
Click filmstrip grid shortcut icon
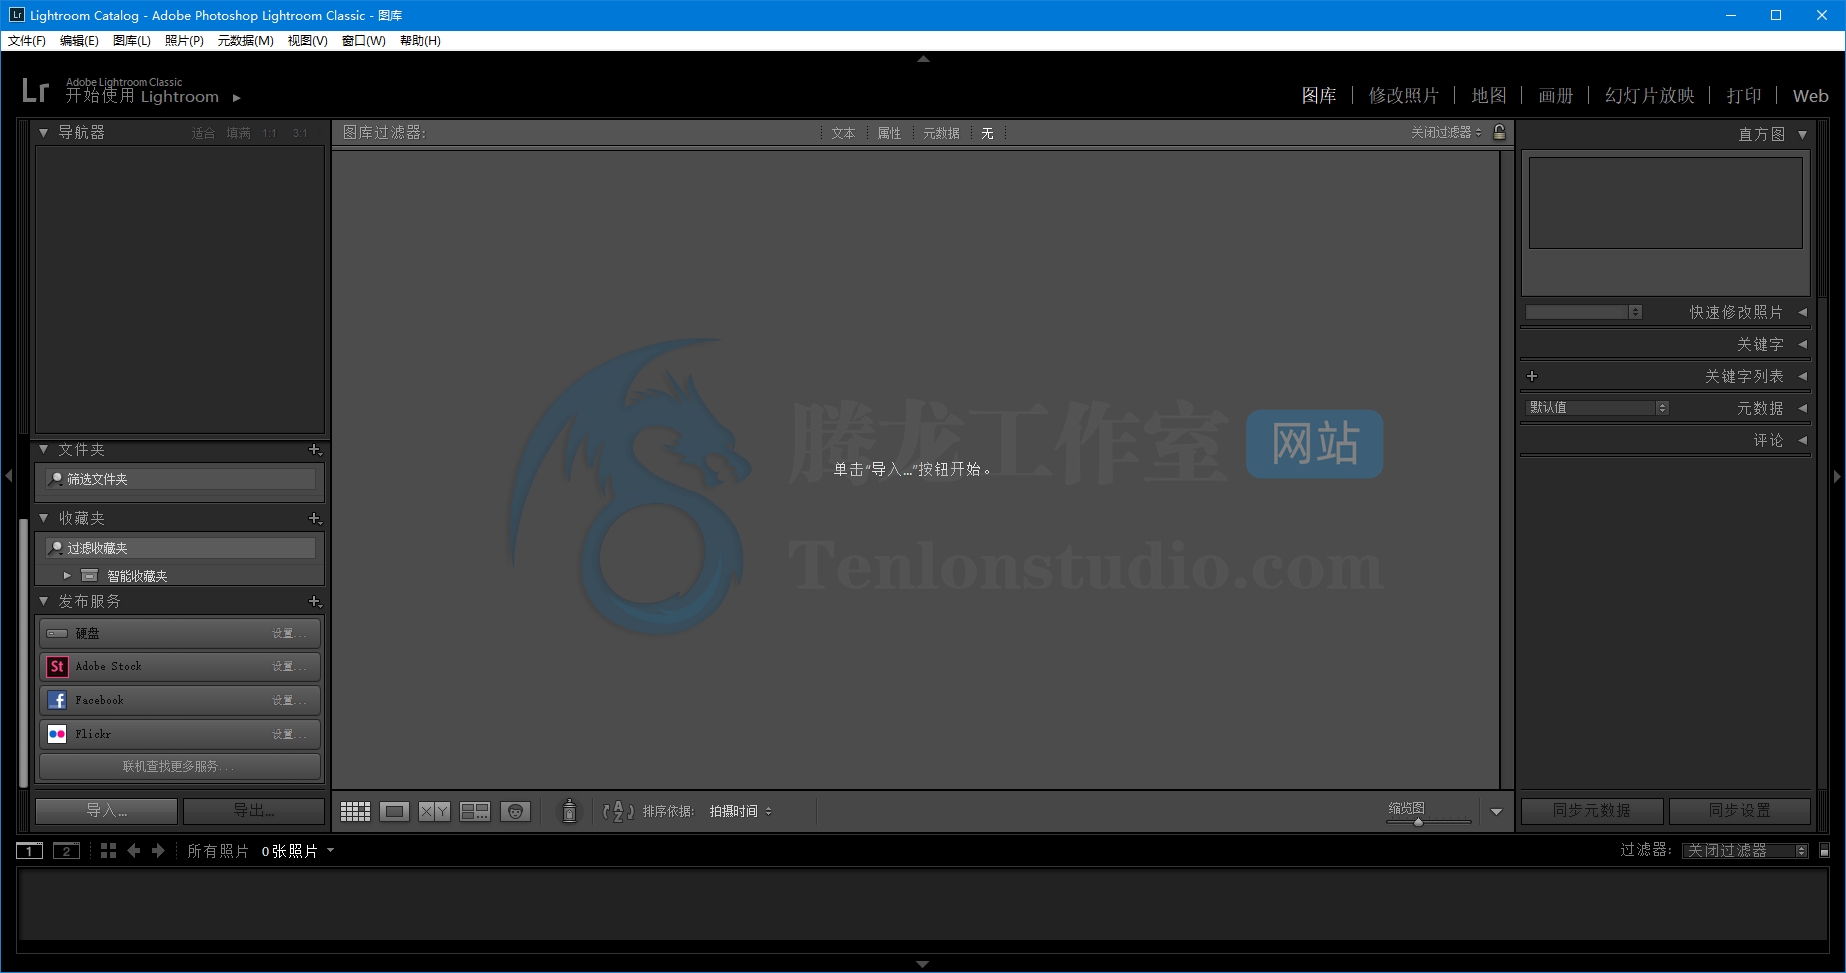pos(108,850)
